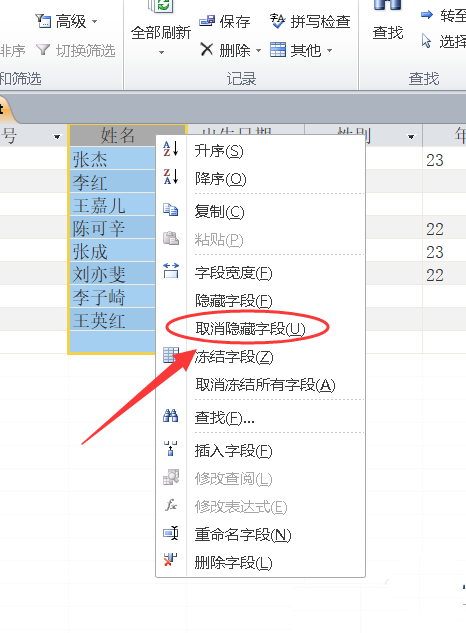Choose 复制(C) in the context menu
Viewport: 466px width, 633px height.
coord(219,212)
